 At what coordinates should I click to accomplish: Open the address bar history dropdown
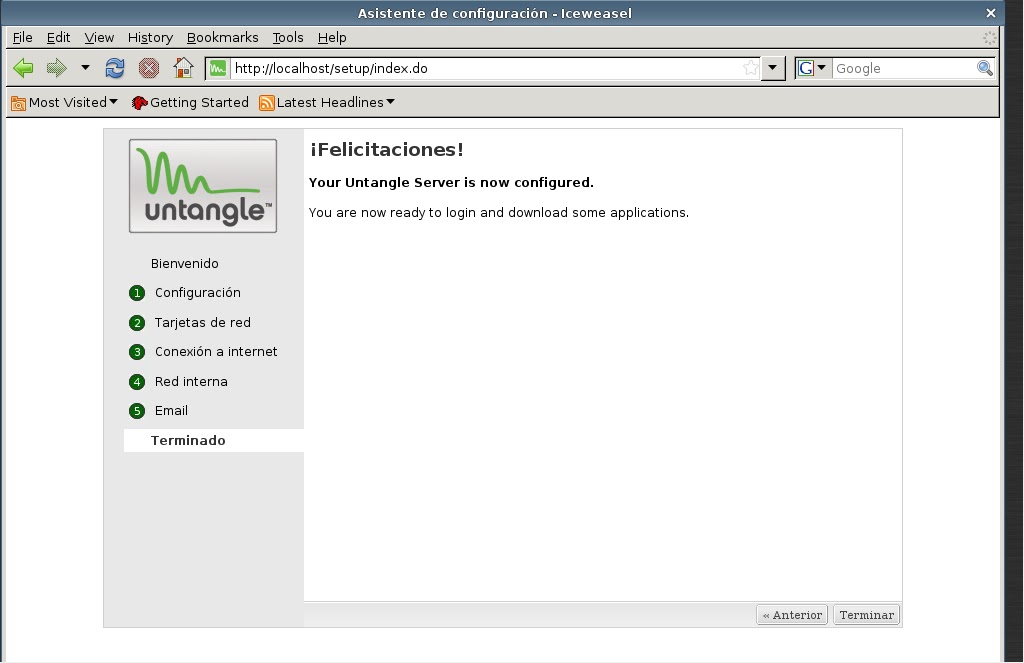click(774, 68)
